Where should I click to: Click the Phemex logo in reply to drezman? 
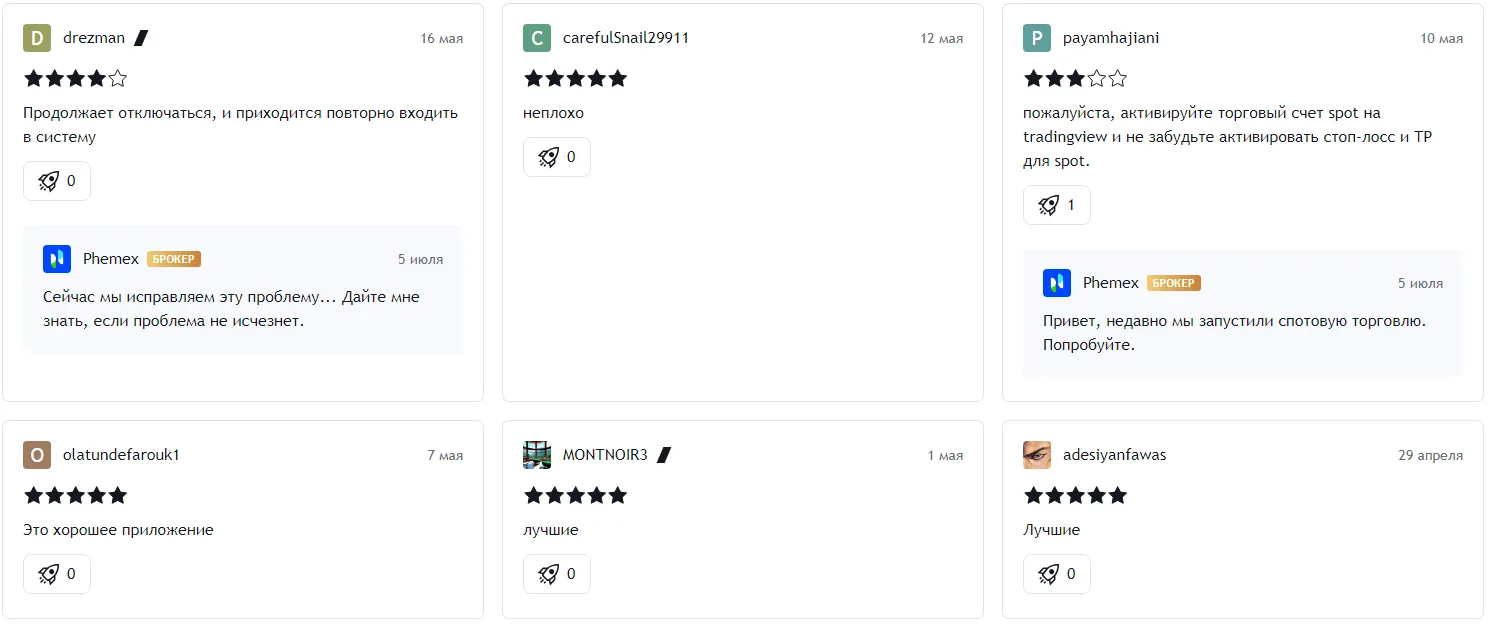click(57, 259)
